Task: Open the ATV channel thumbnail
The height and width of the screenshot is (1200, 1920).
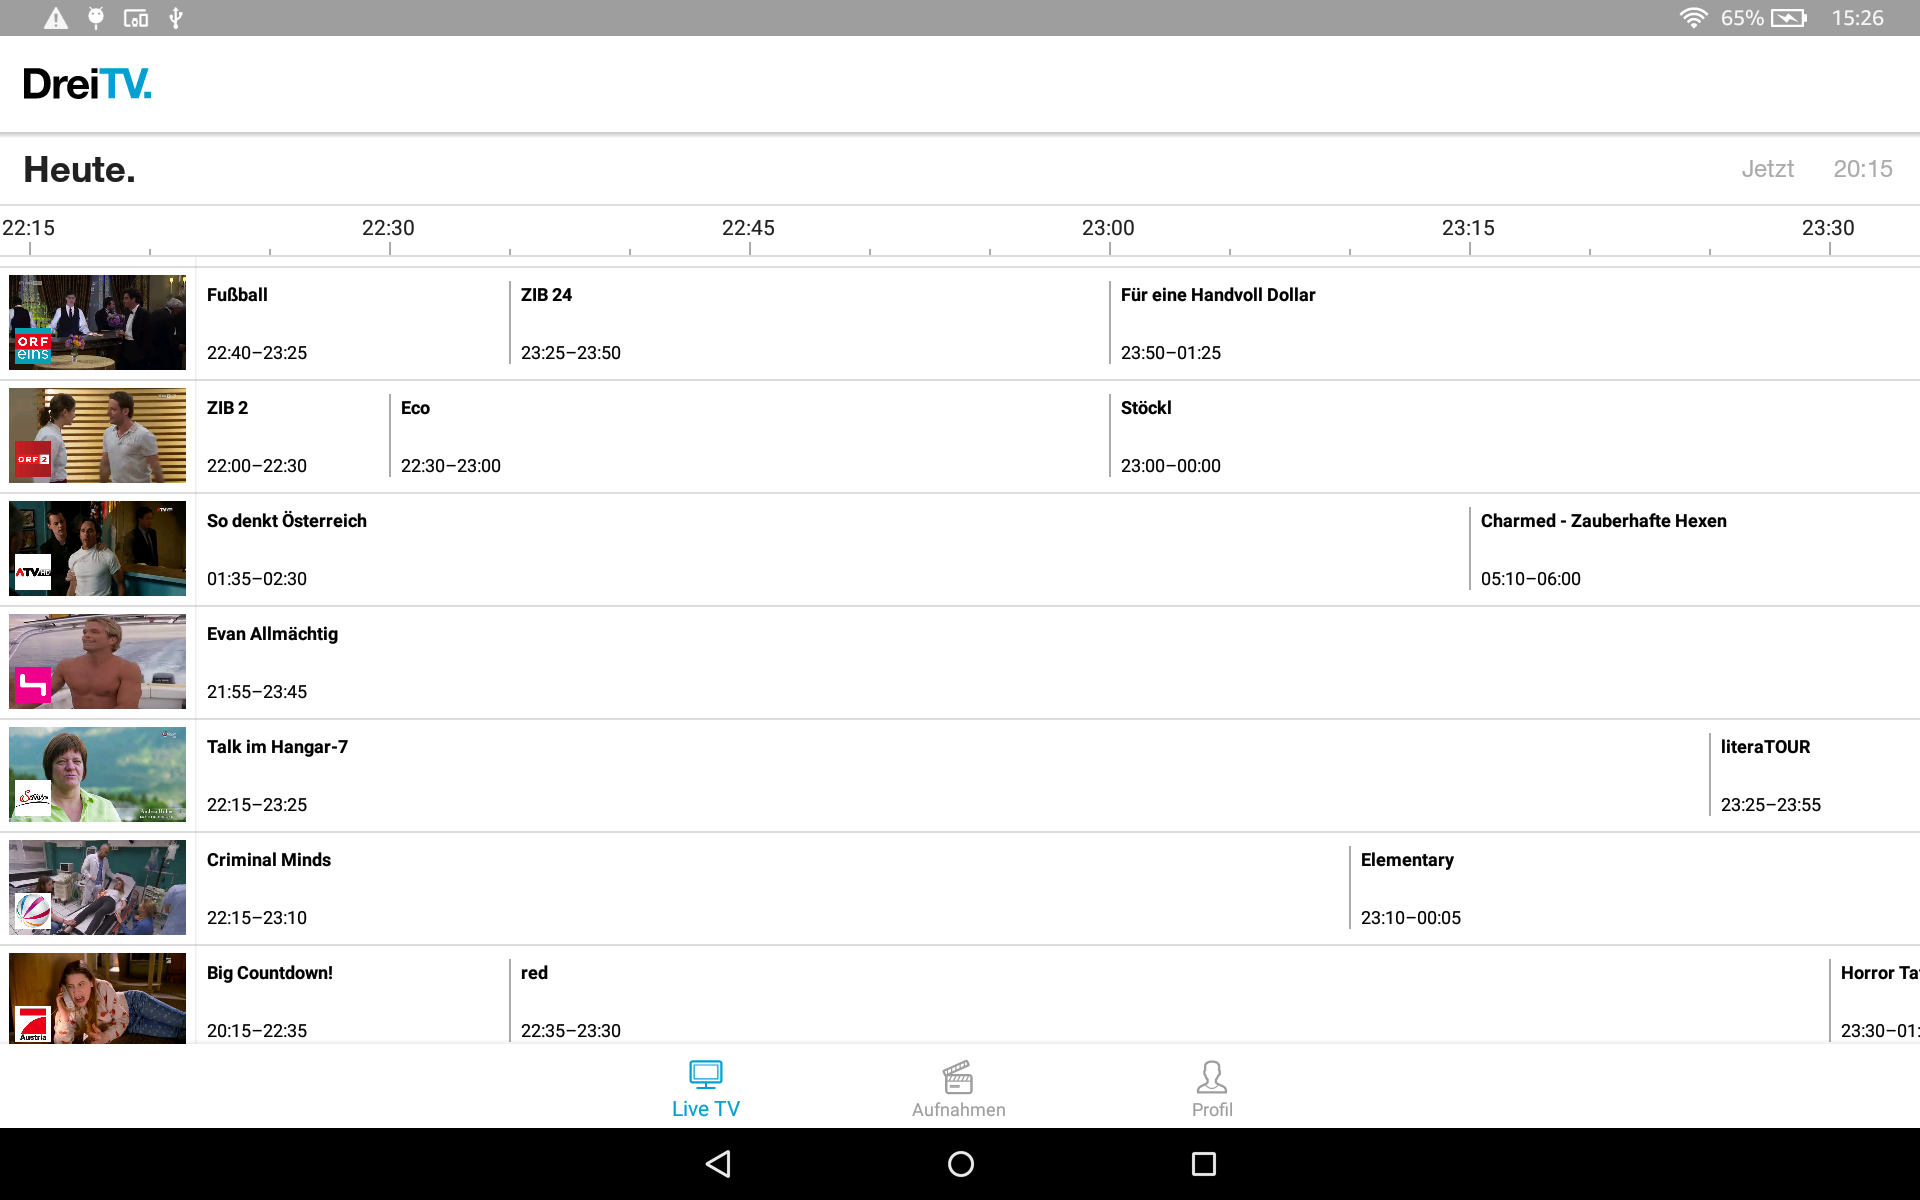Action: pyautogui.click(x=97, y=548)
